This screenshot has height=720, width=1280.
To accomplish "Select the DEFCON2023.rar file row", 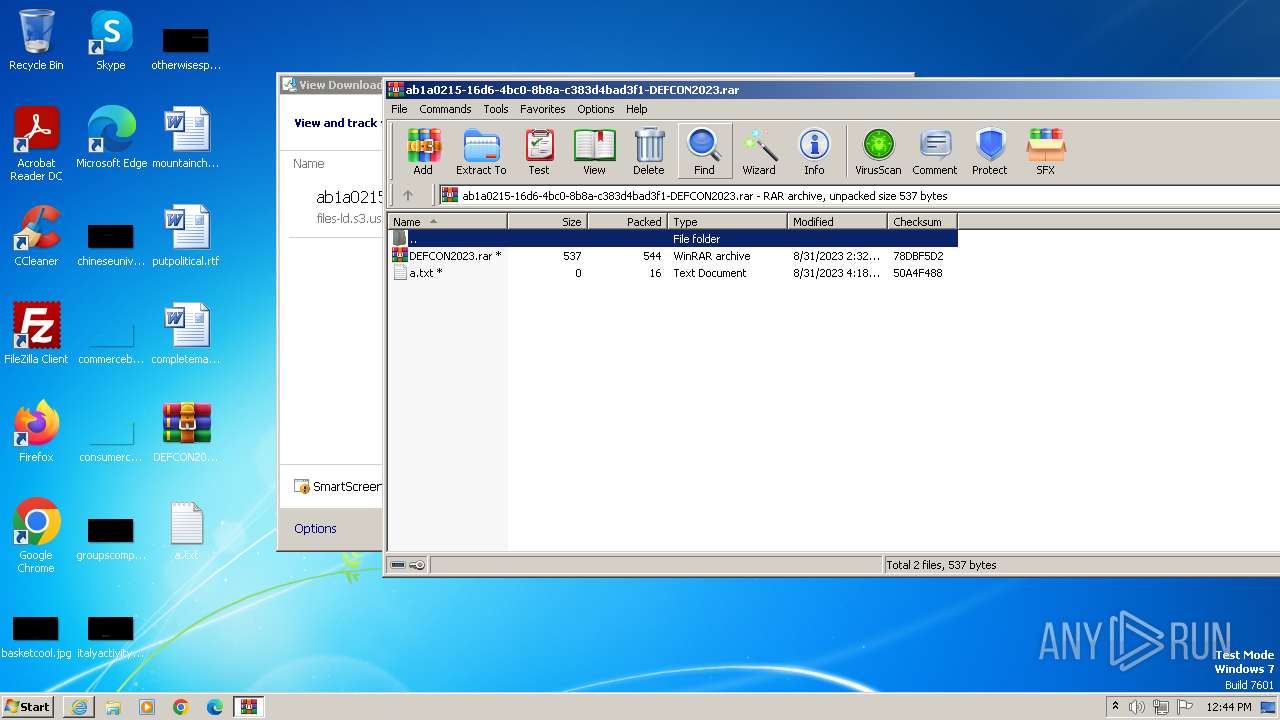I will tap(672, 256).
